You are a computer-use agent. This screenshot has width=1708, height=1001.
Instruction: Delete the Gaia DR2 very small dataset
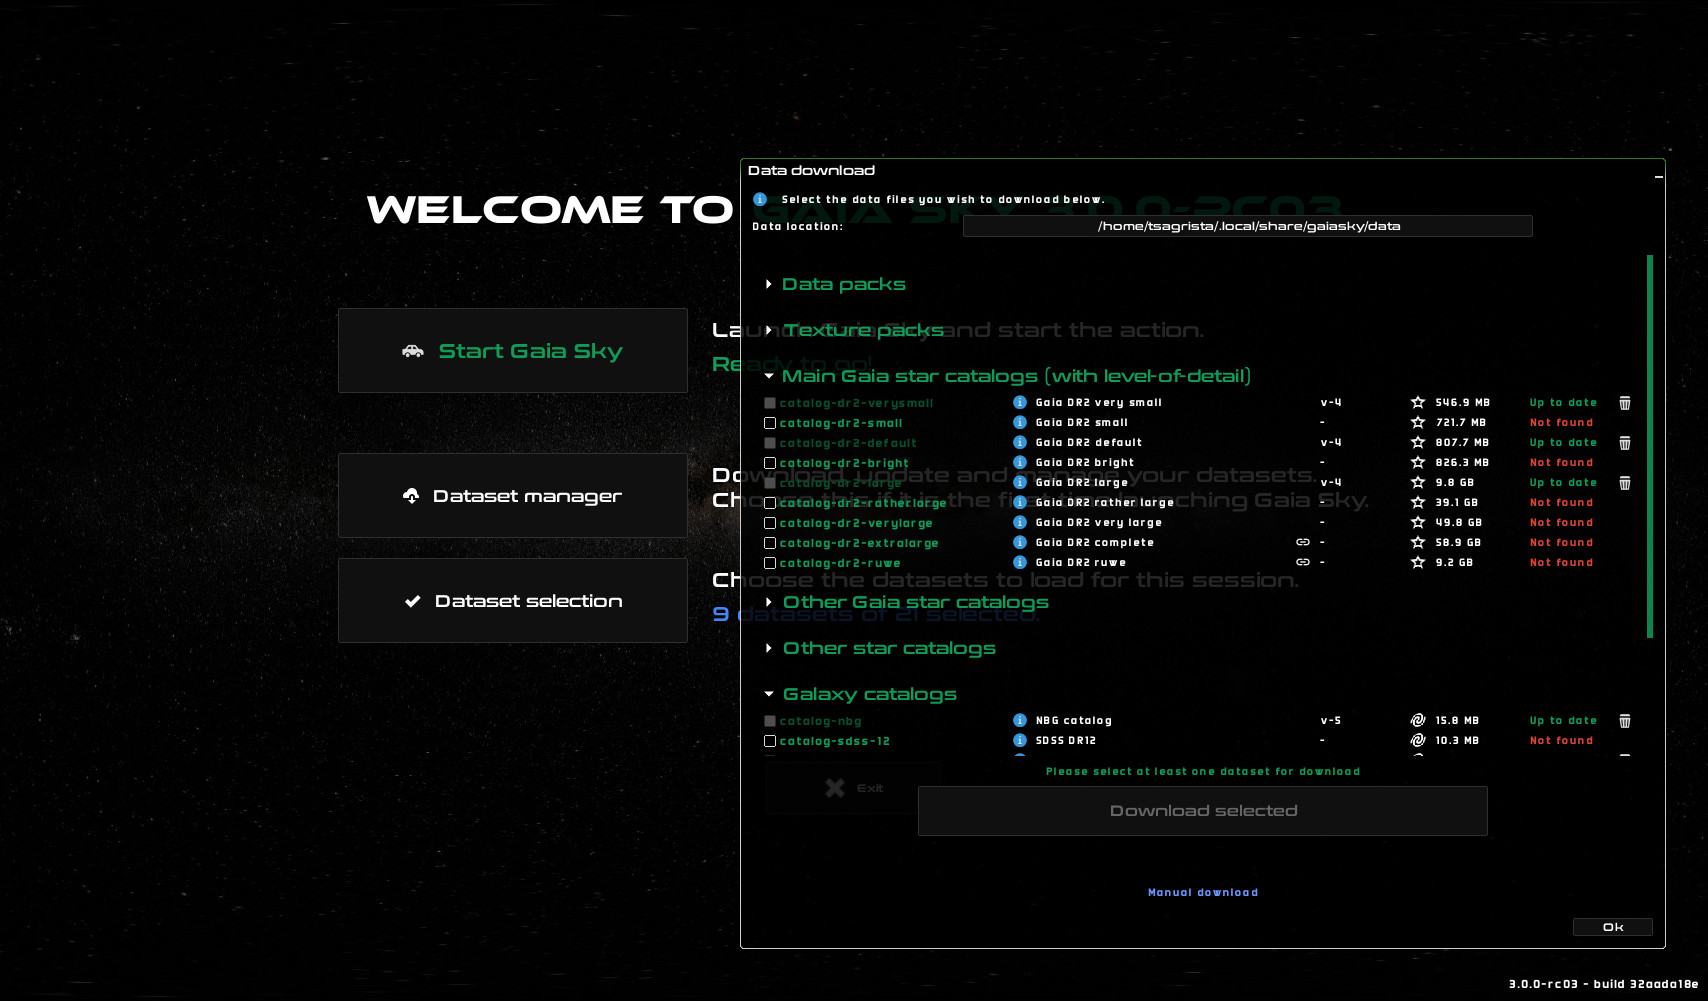point(1625,403)
